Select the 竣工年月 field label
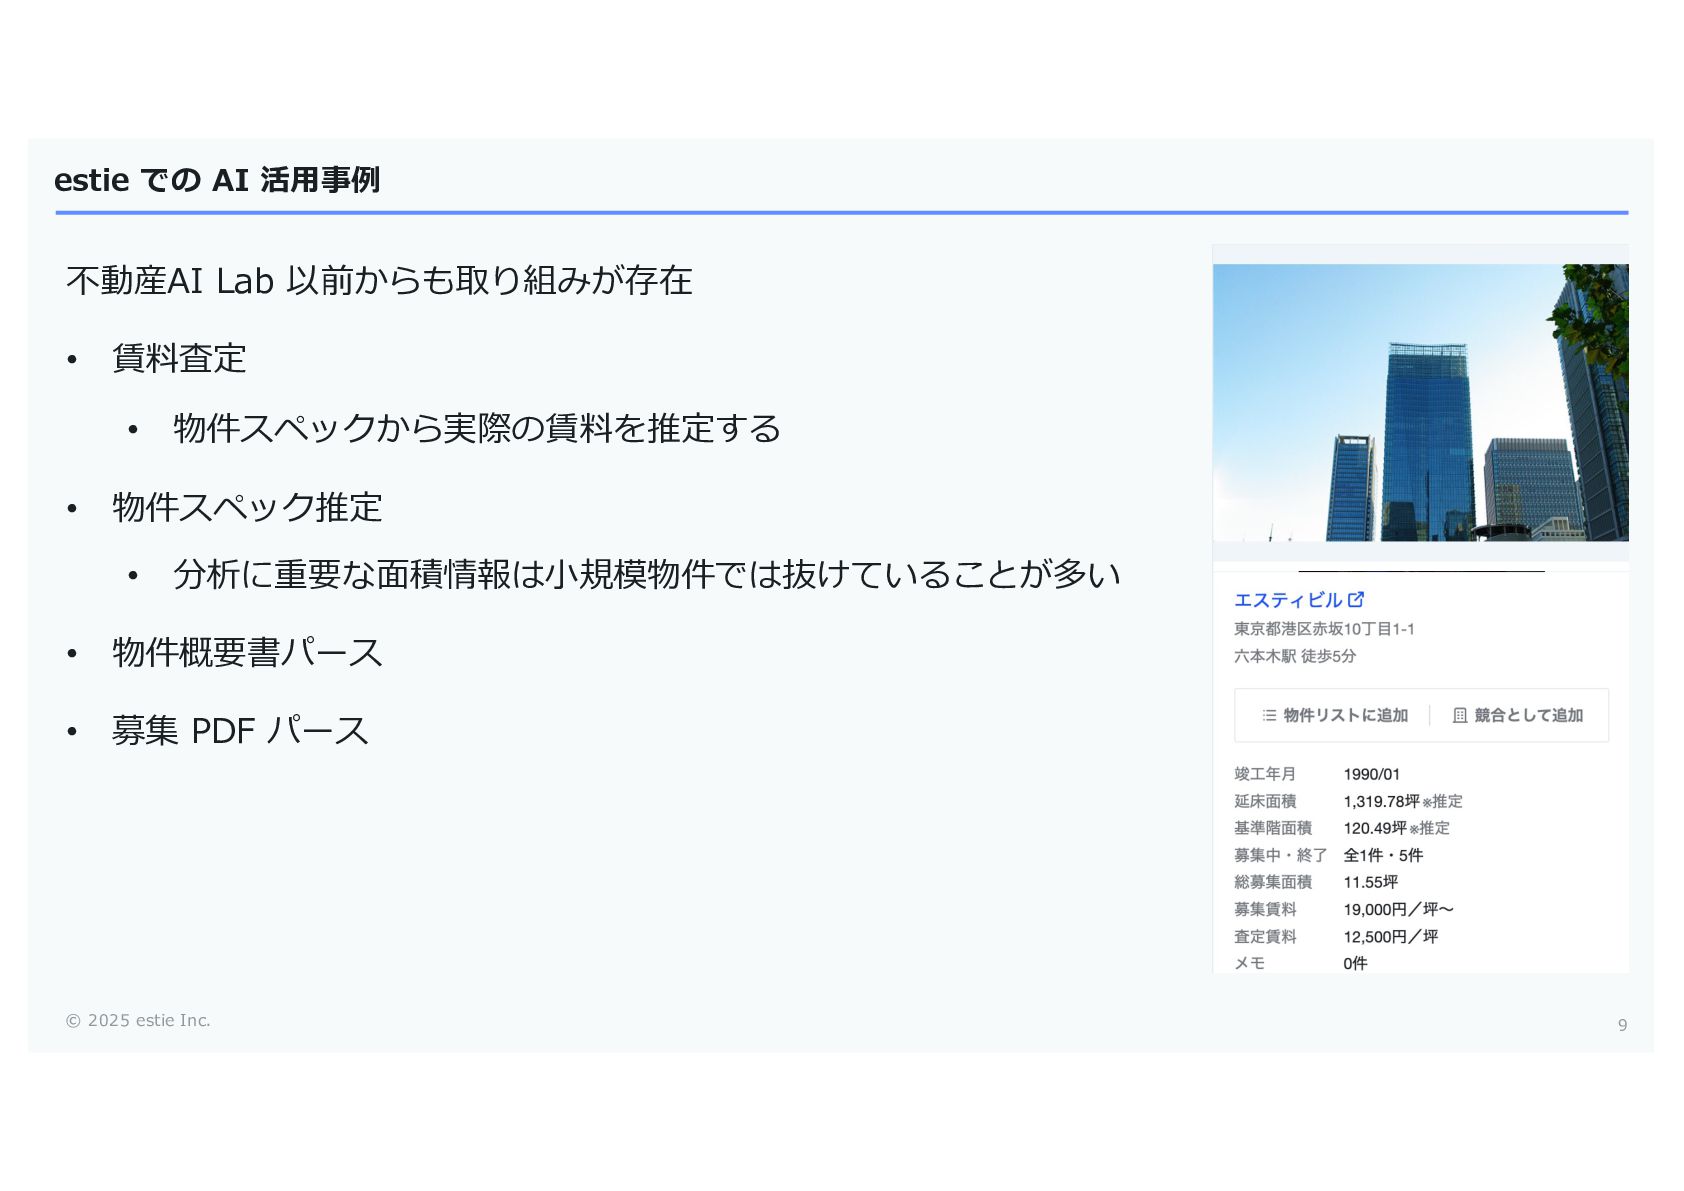Image resolution: width=1684 pixels, height=1191 pixels. point(1265,774)
